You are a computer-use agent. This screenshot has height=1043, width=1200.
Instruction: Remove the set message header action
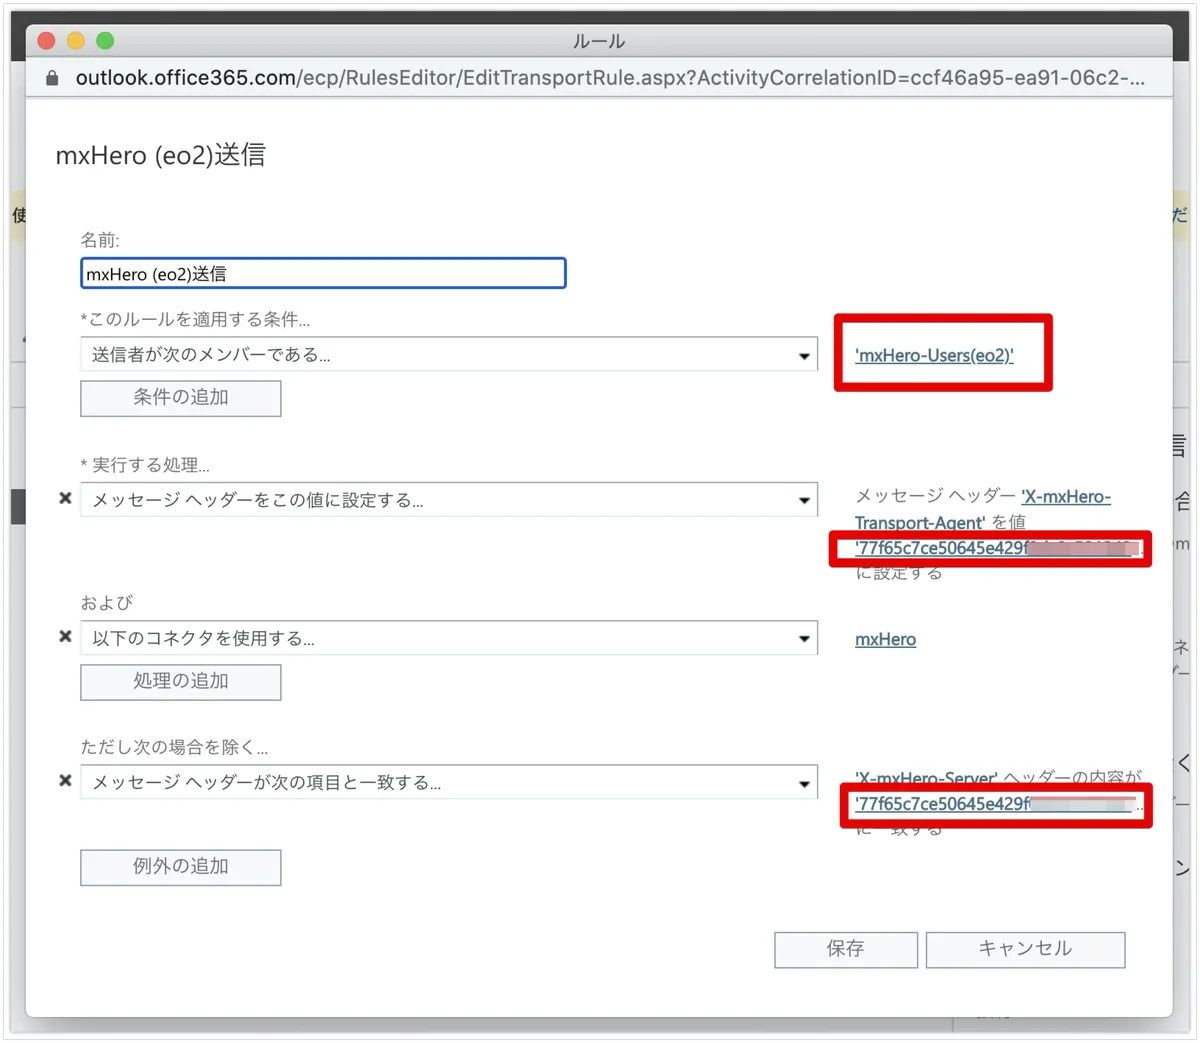65,498
